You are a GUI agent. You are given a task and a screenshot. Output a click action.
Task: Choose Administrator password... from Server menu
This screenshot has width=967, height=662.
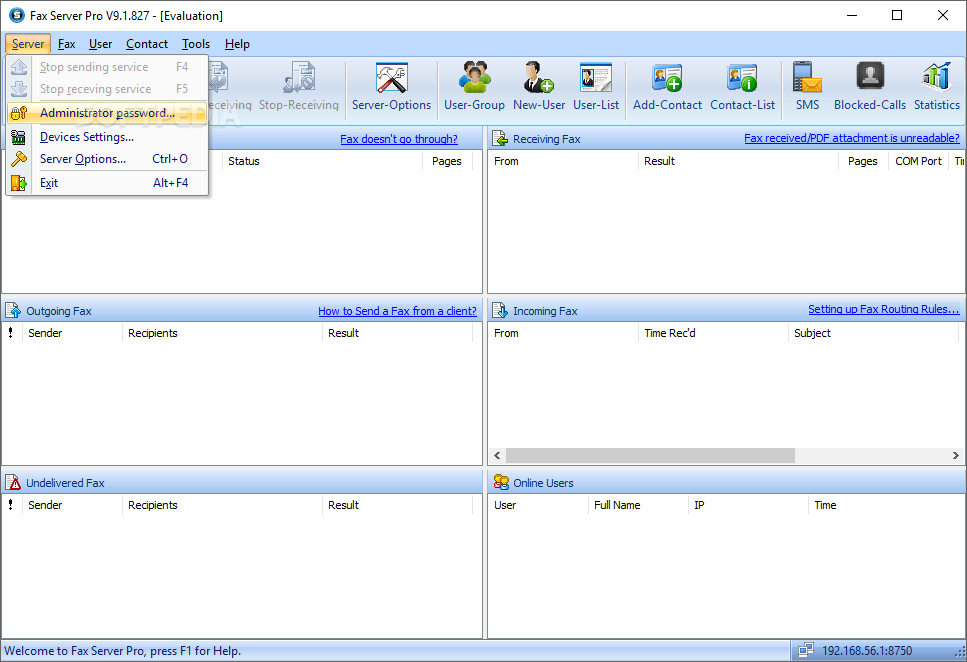[107, 113]
